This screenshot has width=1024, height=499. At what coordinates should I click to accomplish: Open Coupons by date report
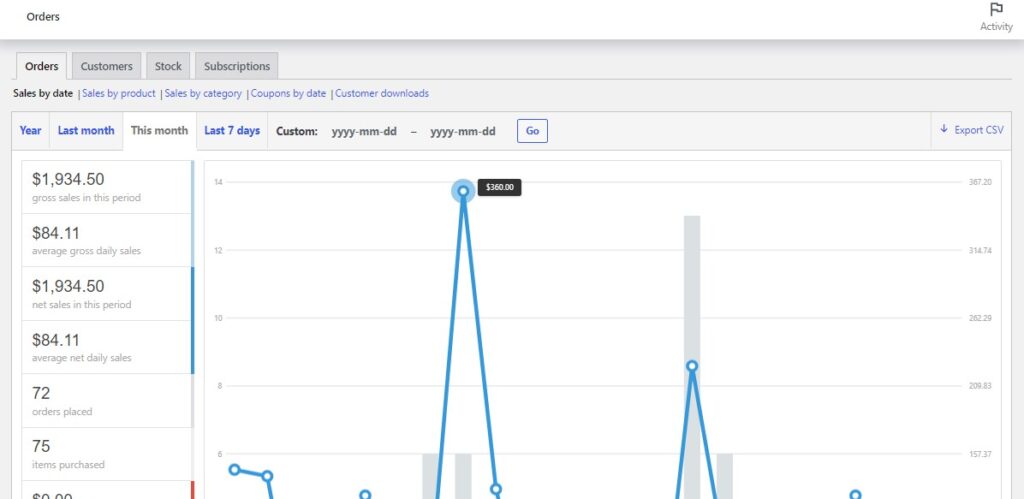coord(288,93)
